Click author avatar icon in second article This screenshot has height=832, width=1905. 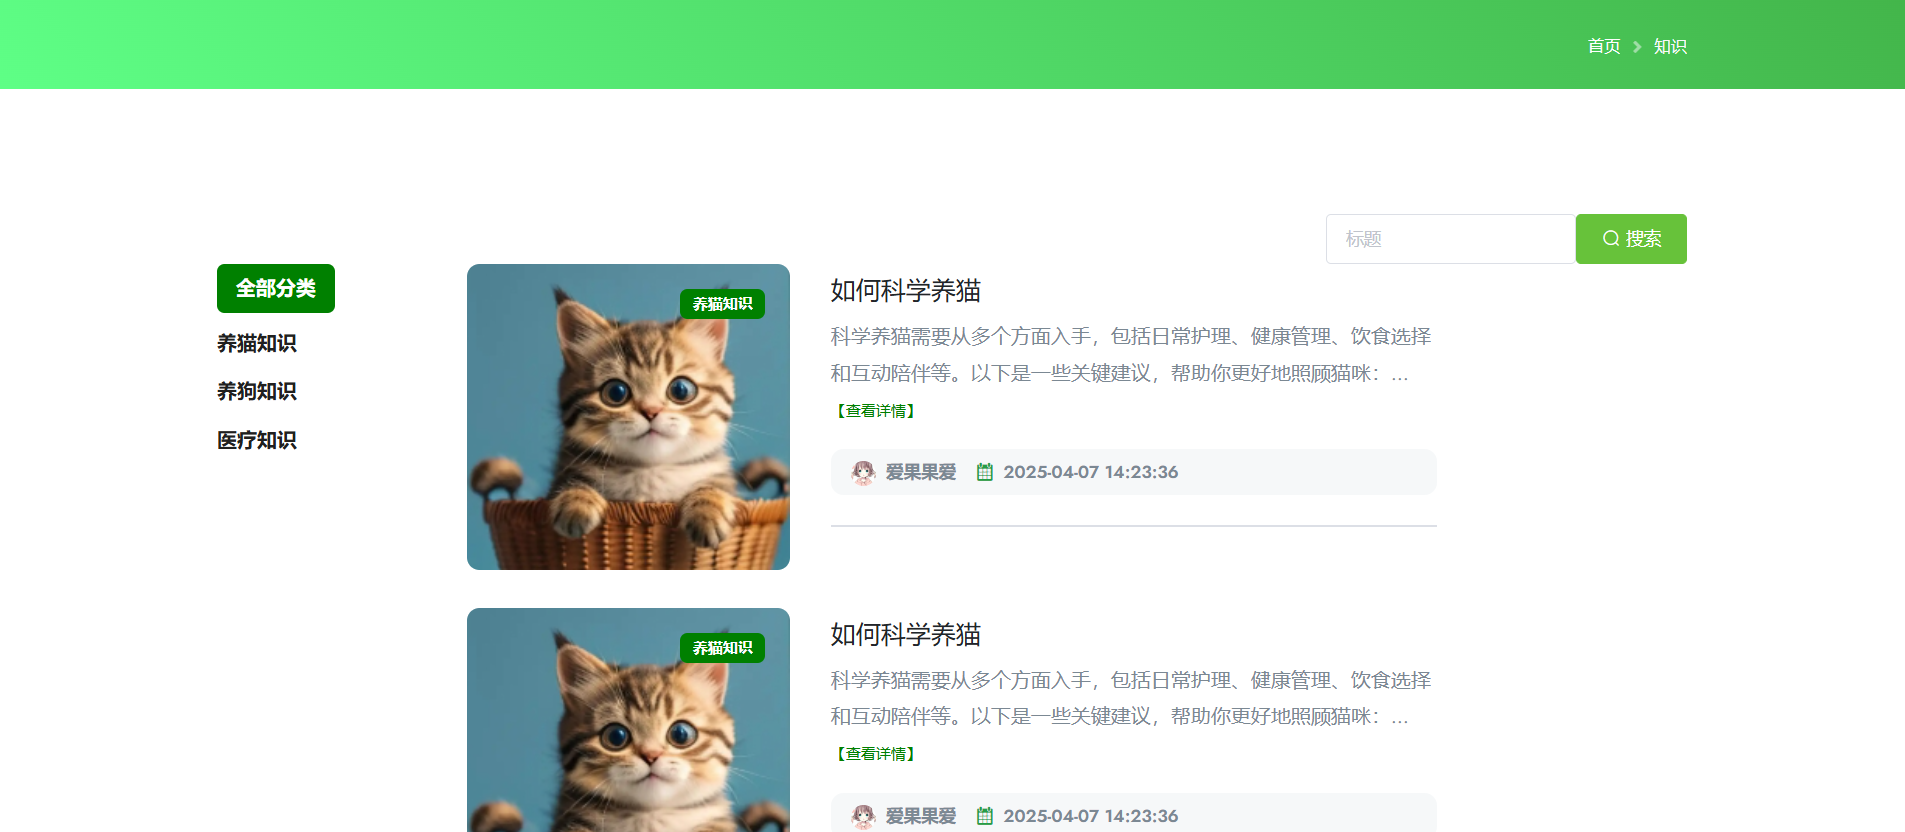pos(863,816)
